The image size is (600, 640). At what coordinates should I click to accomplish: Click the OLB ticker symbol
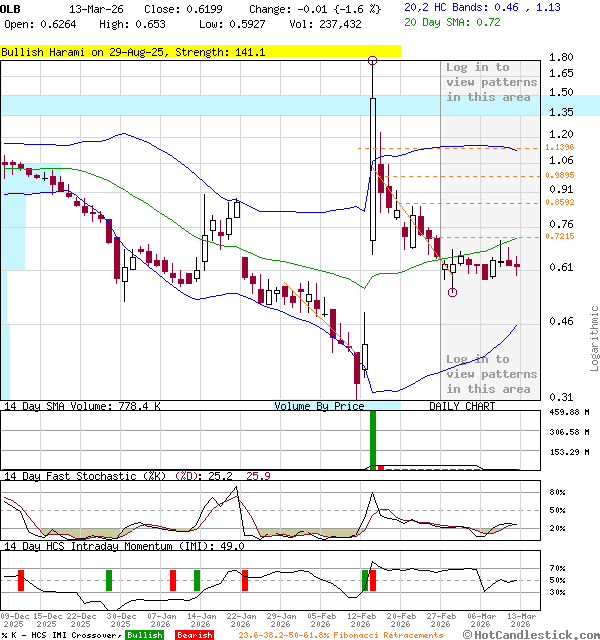(11, 7)
